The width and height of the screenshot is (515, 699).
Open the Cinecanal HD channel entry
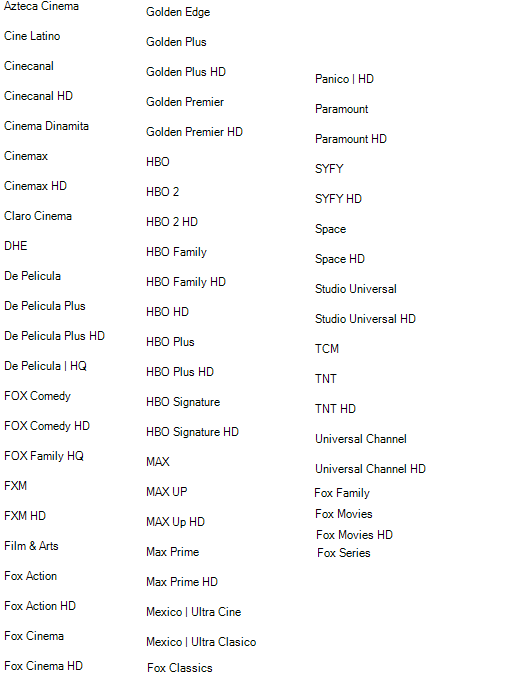(38, 96)
